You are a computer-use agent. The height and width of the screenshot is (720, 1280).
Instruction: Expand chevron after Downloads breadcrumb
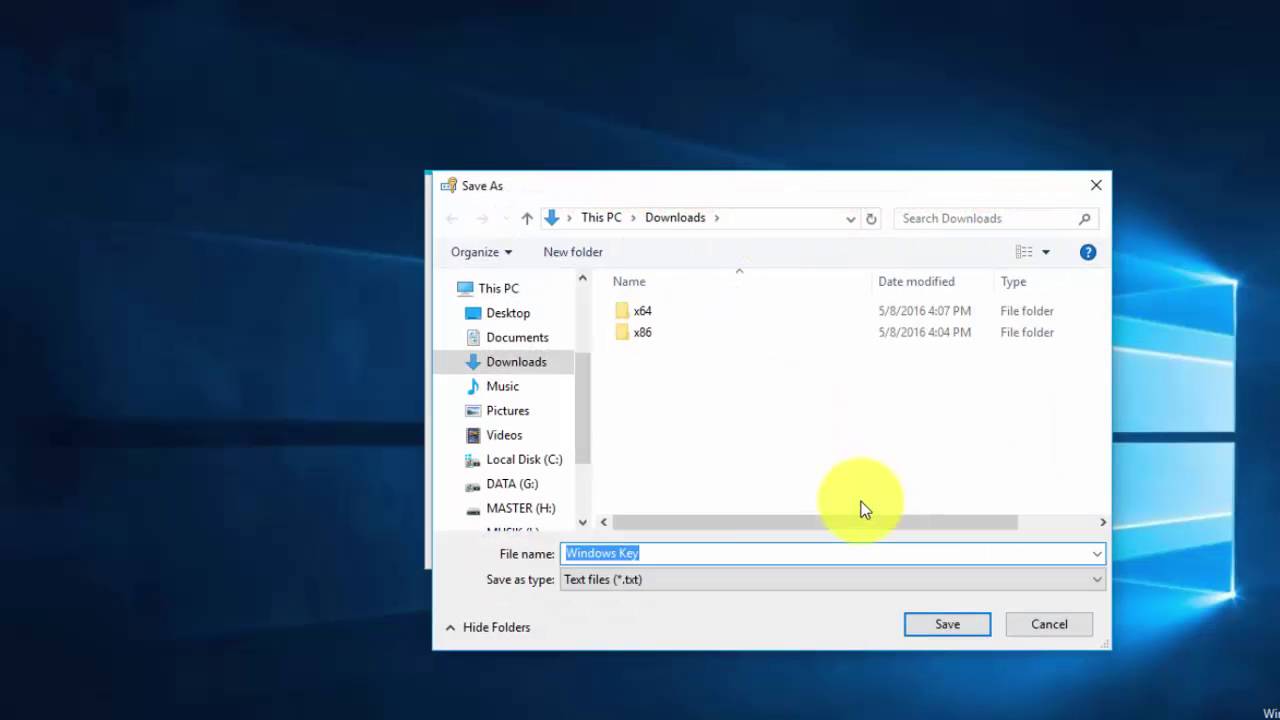tap(717, 218)
